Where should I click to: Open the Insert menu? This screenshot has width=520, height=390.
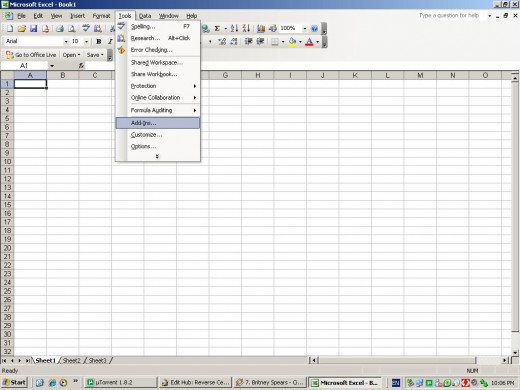tap(77, 16)
